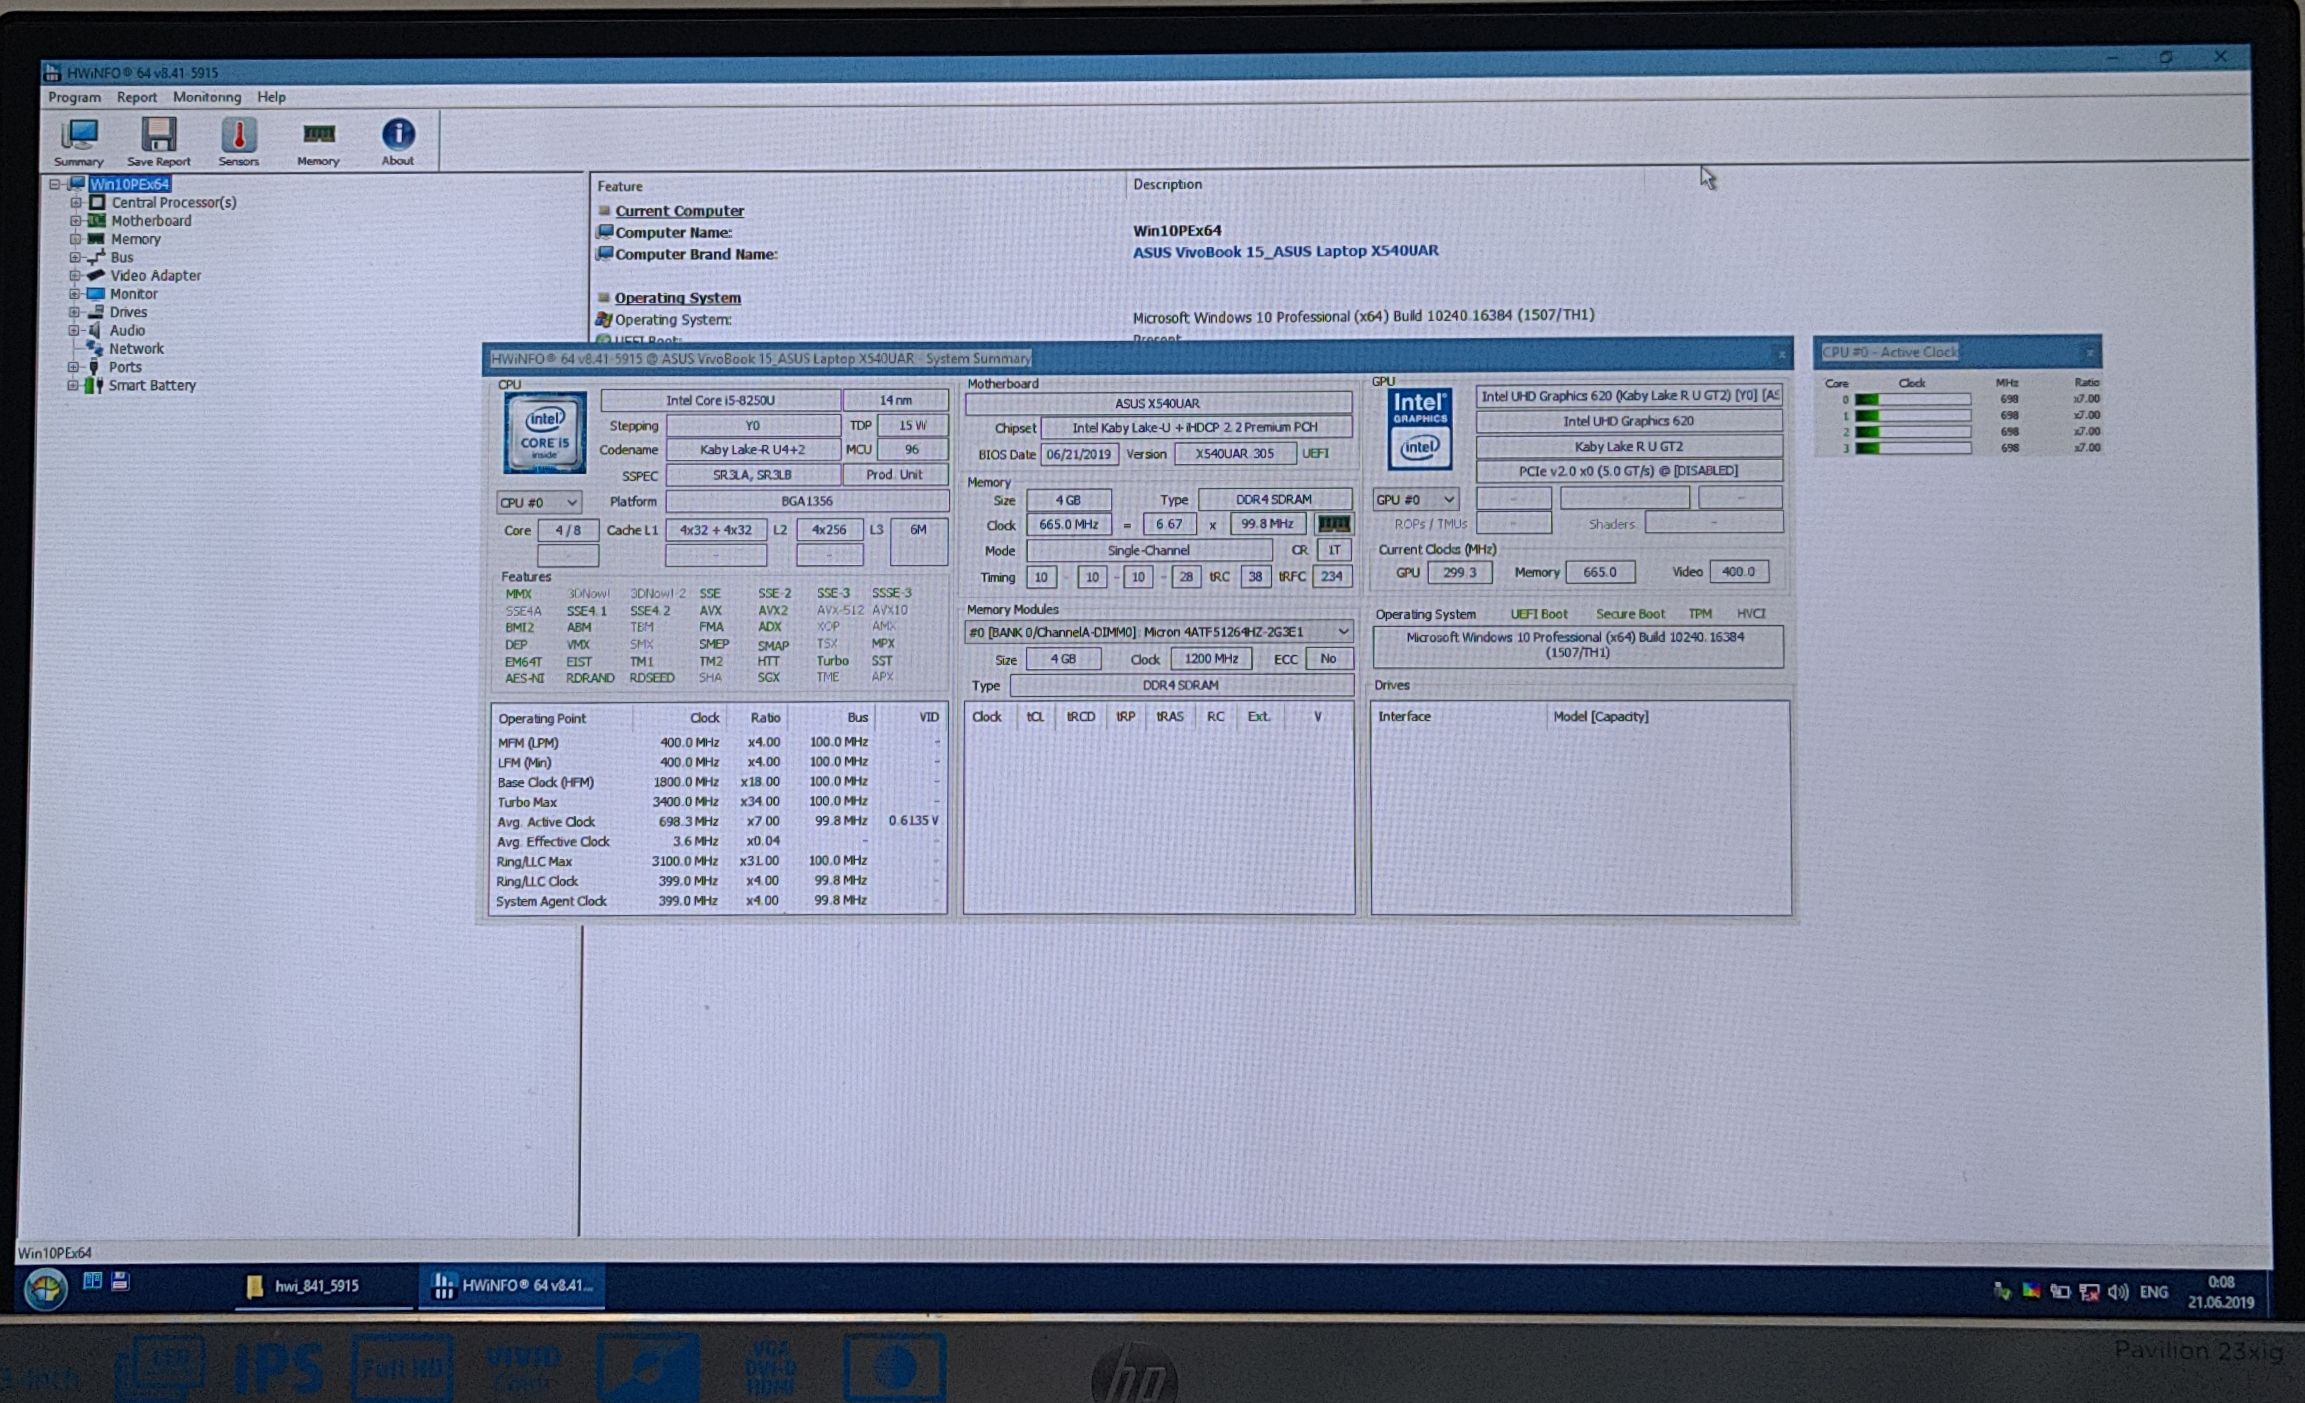Collapse the Win10PEx64 root node

point(55,184)
